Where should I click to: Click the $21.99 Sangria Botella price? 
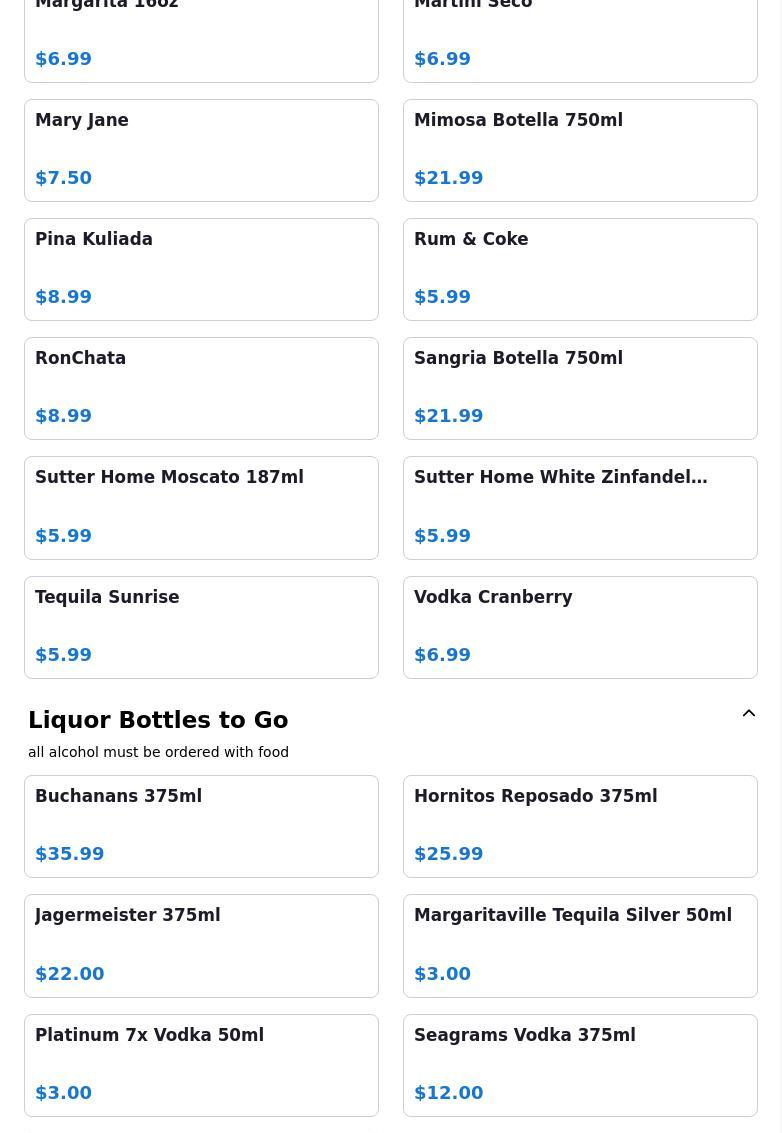pos(449,416)
